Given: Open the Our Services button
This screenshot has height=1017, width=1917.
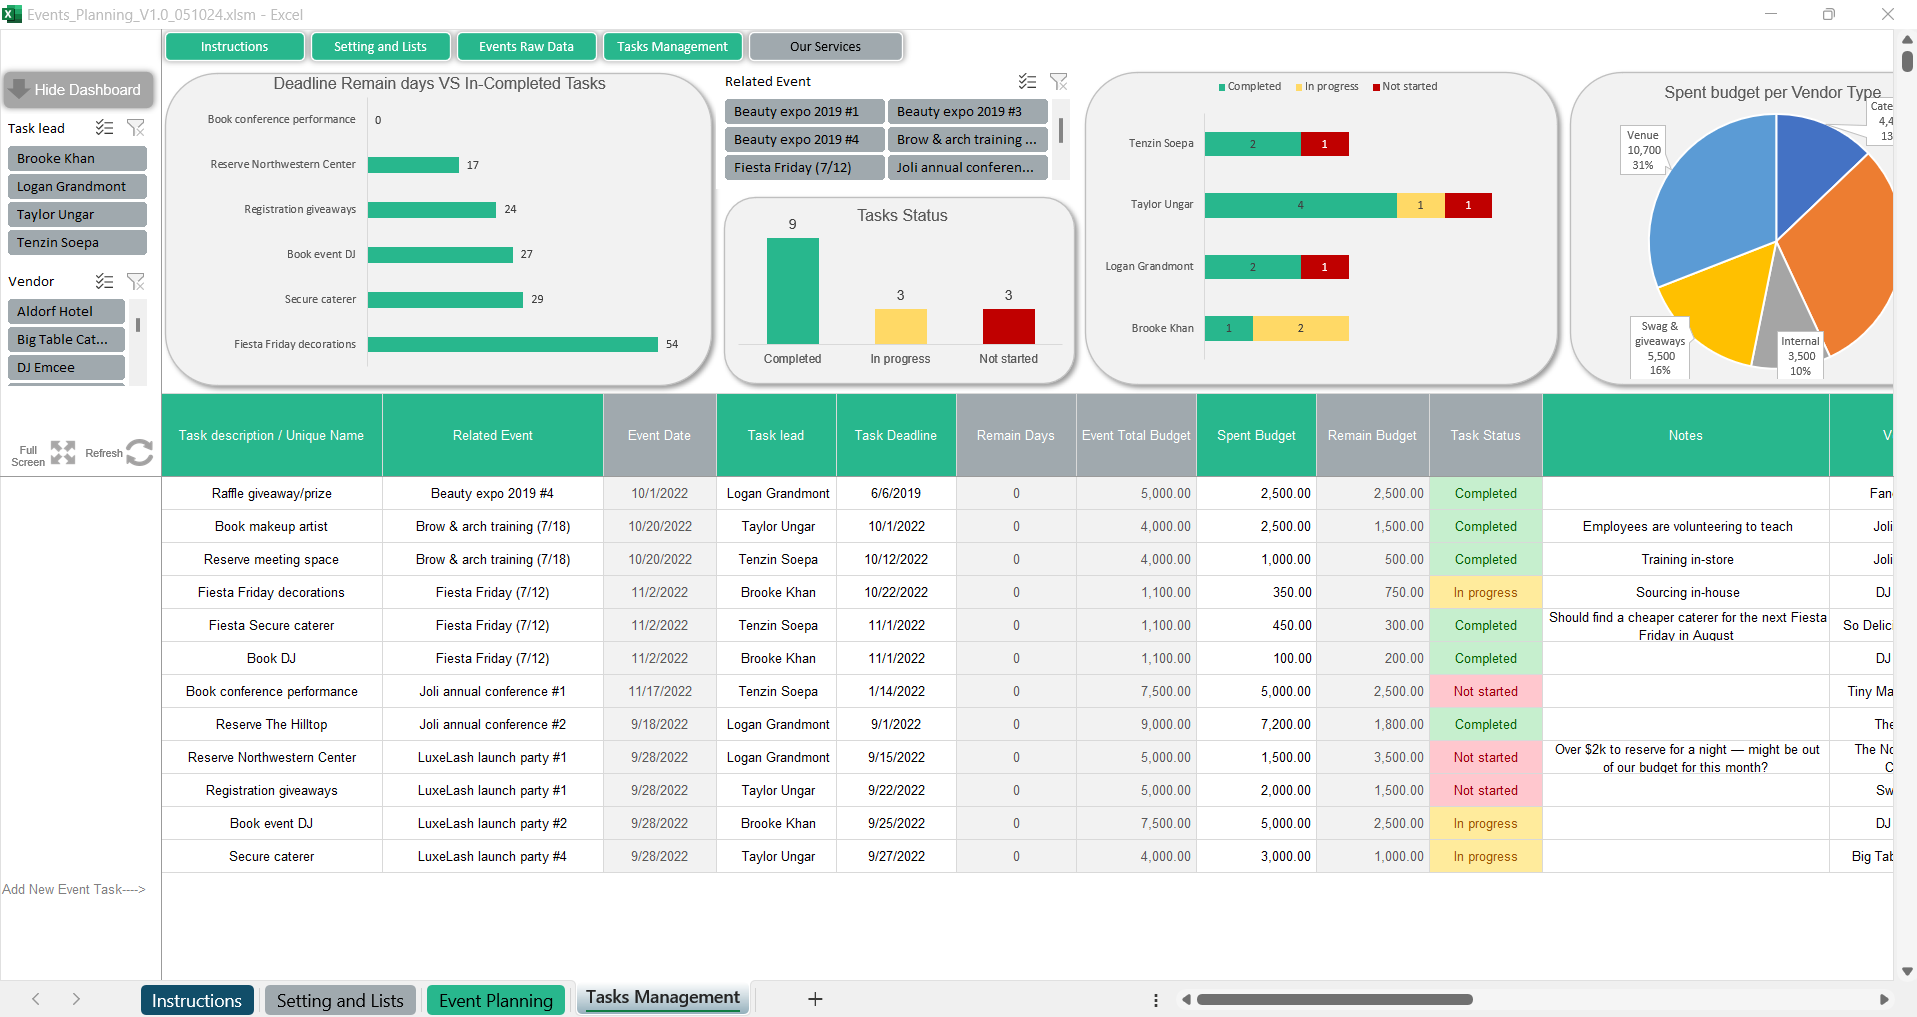Looking at the screenshot, I should (825, 47).
